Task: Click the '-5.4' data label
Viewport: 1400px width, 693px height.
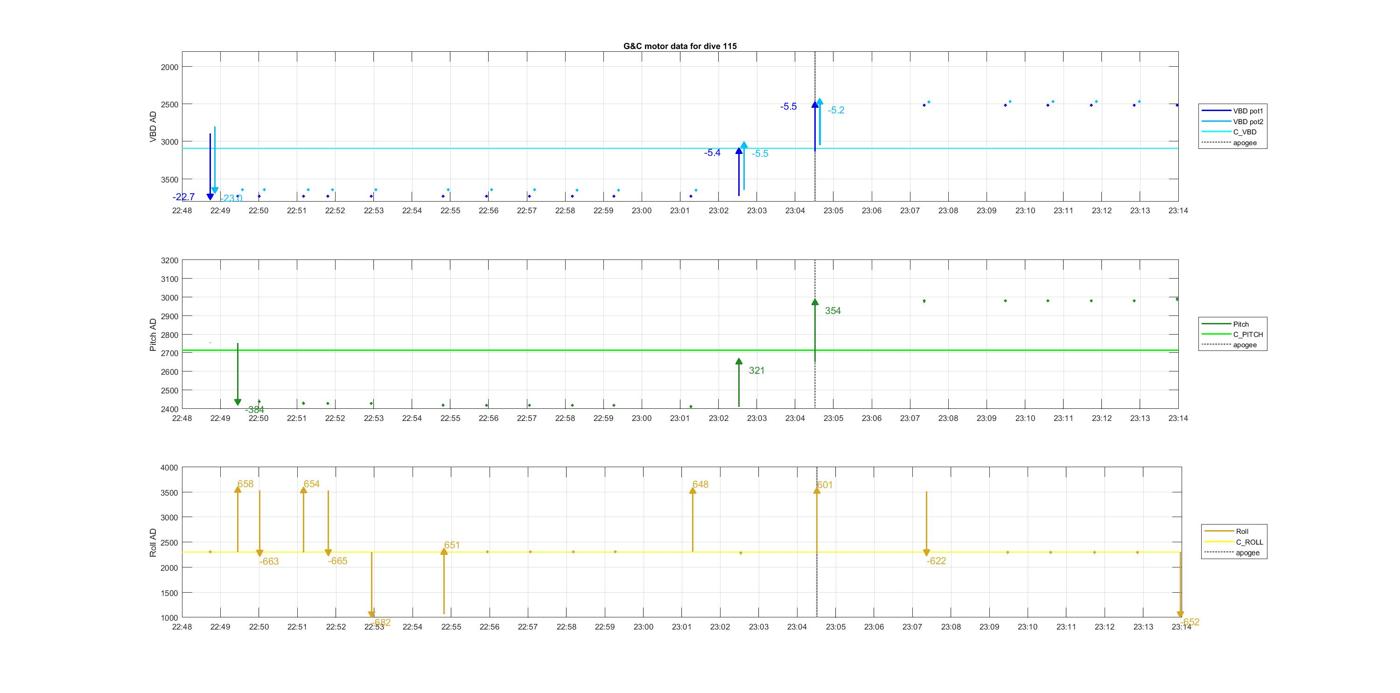Action: 712,153
